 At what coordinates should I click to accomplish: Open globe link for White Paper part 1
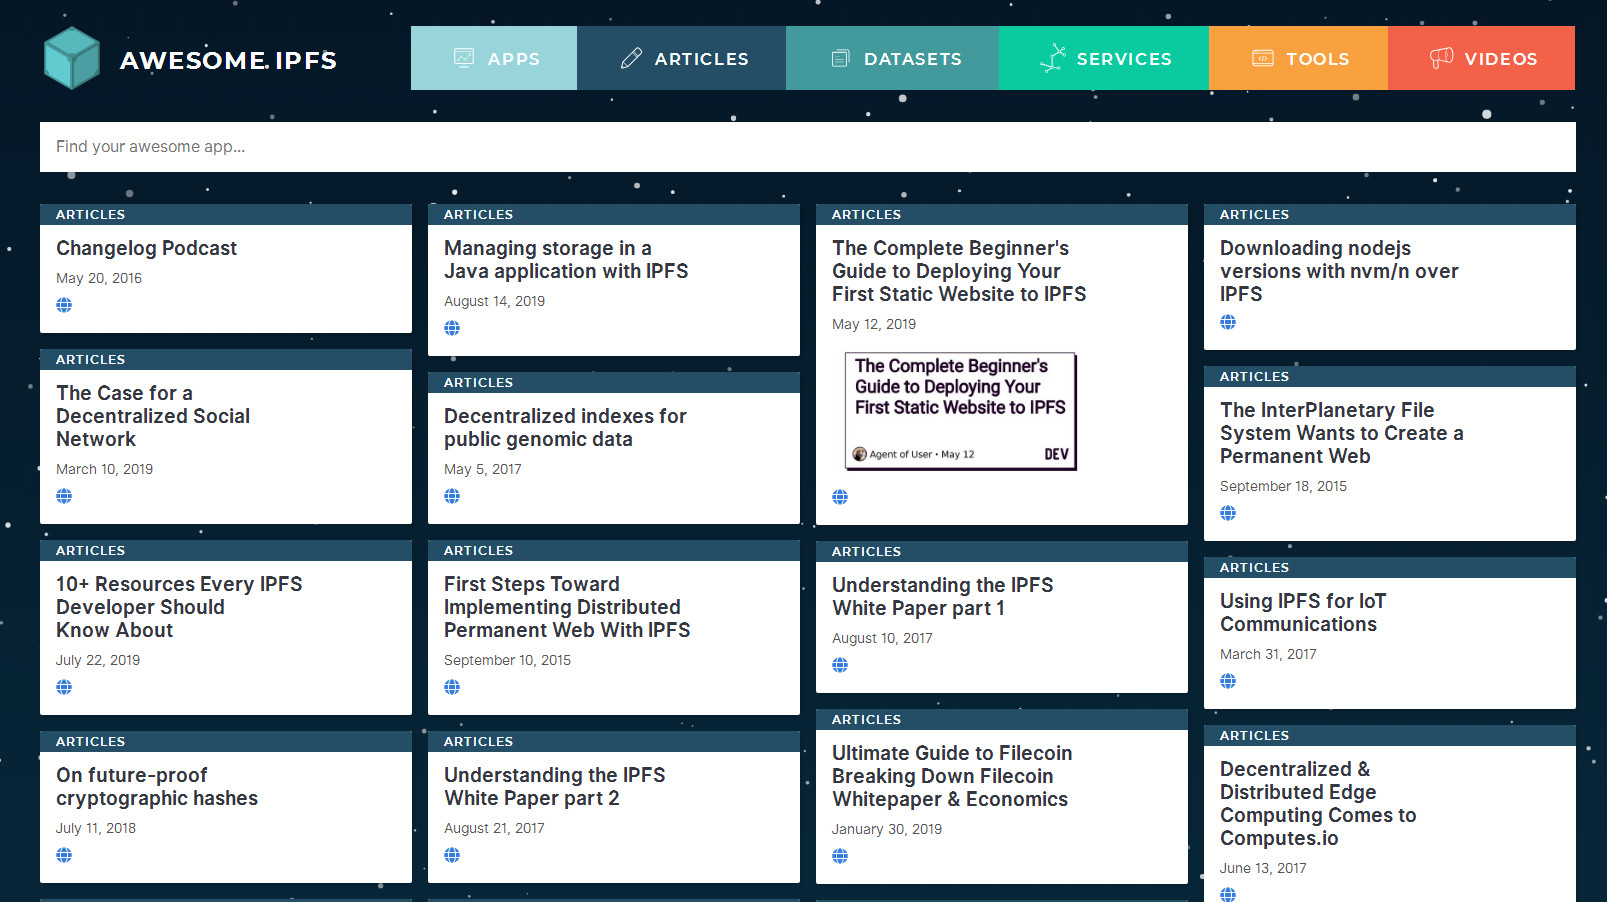pyautogui.click(x=840, y=665)
